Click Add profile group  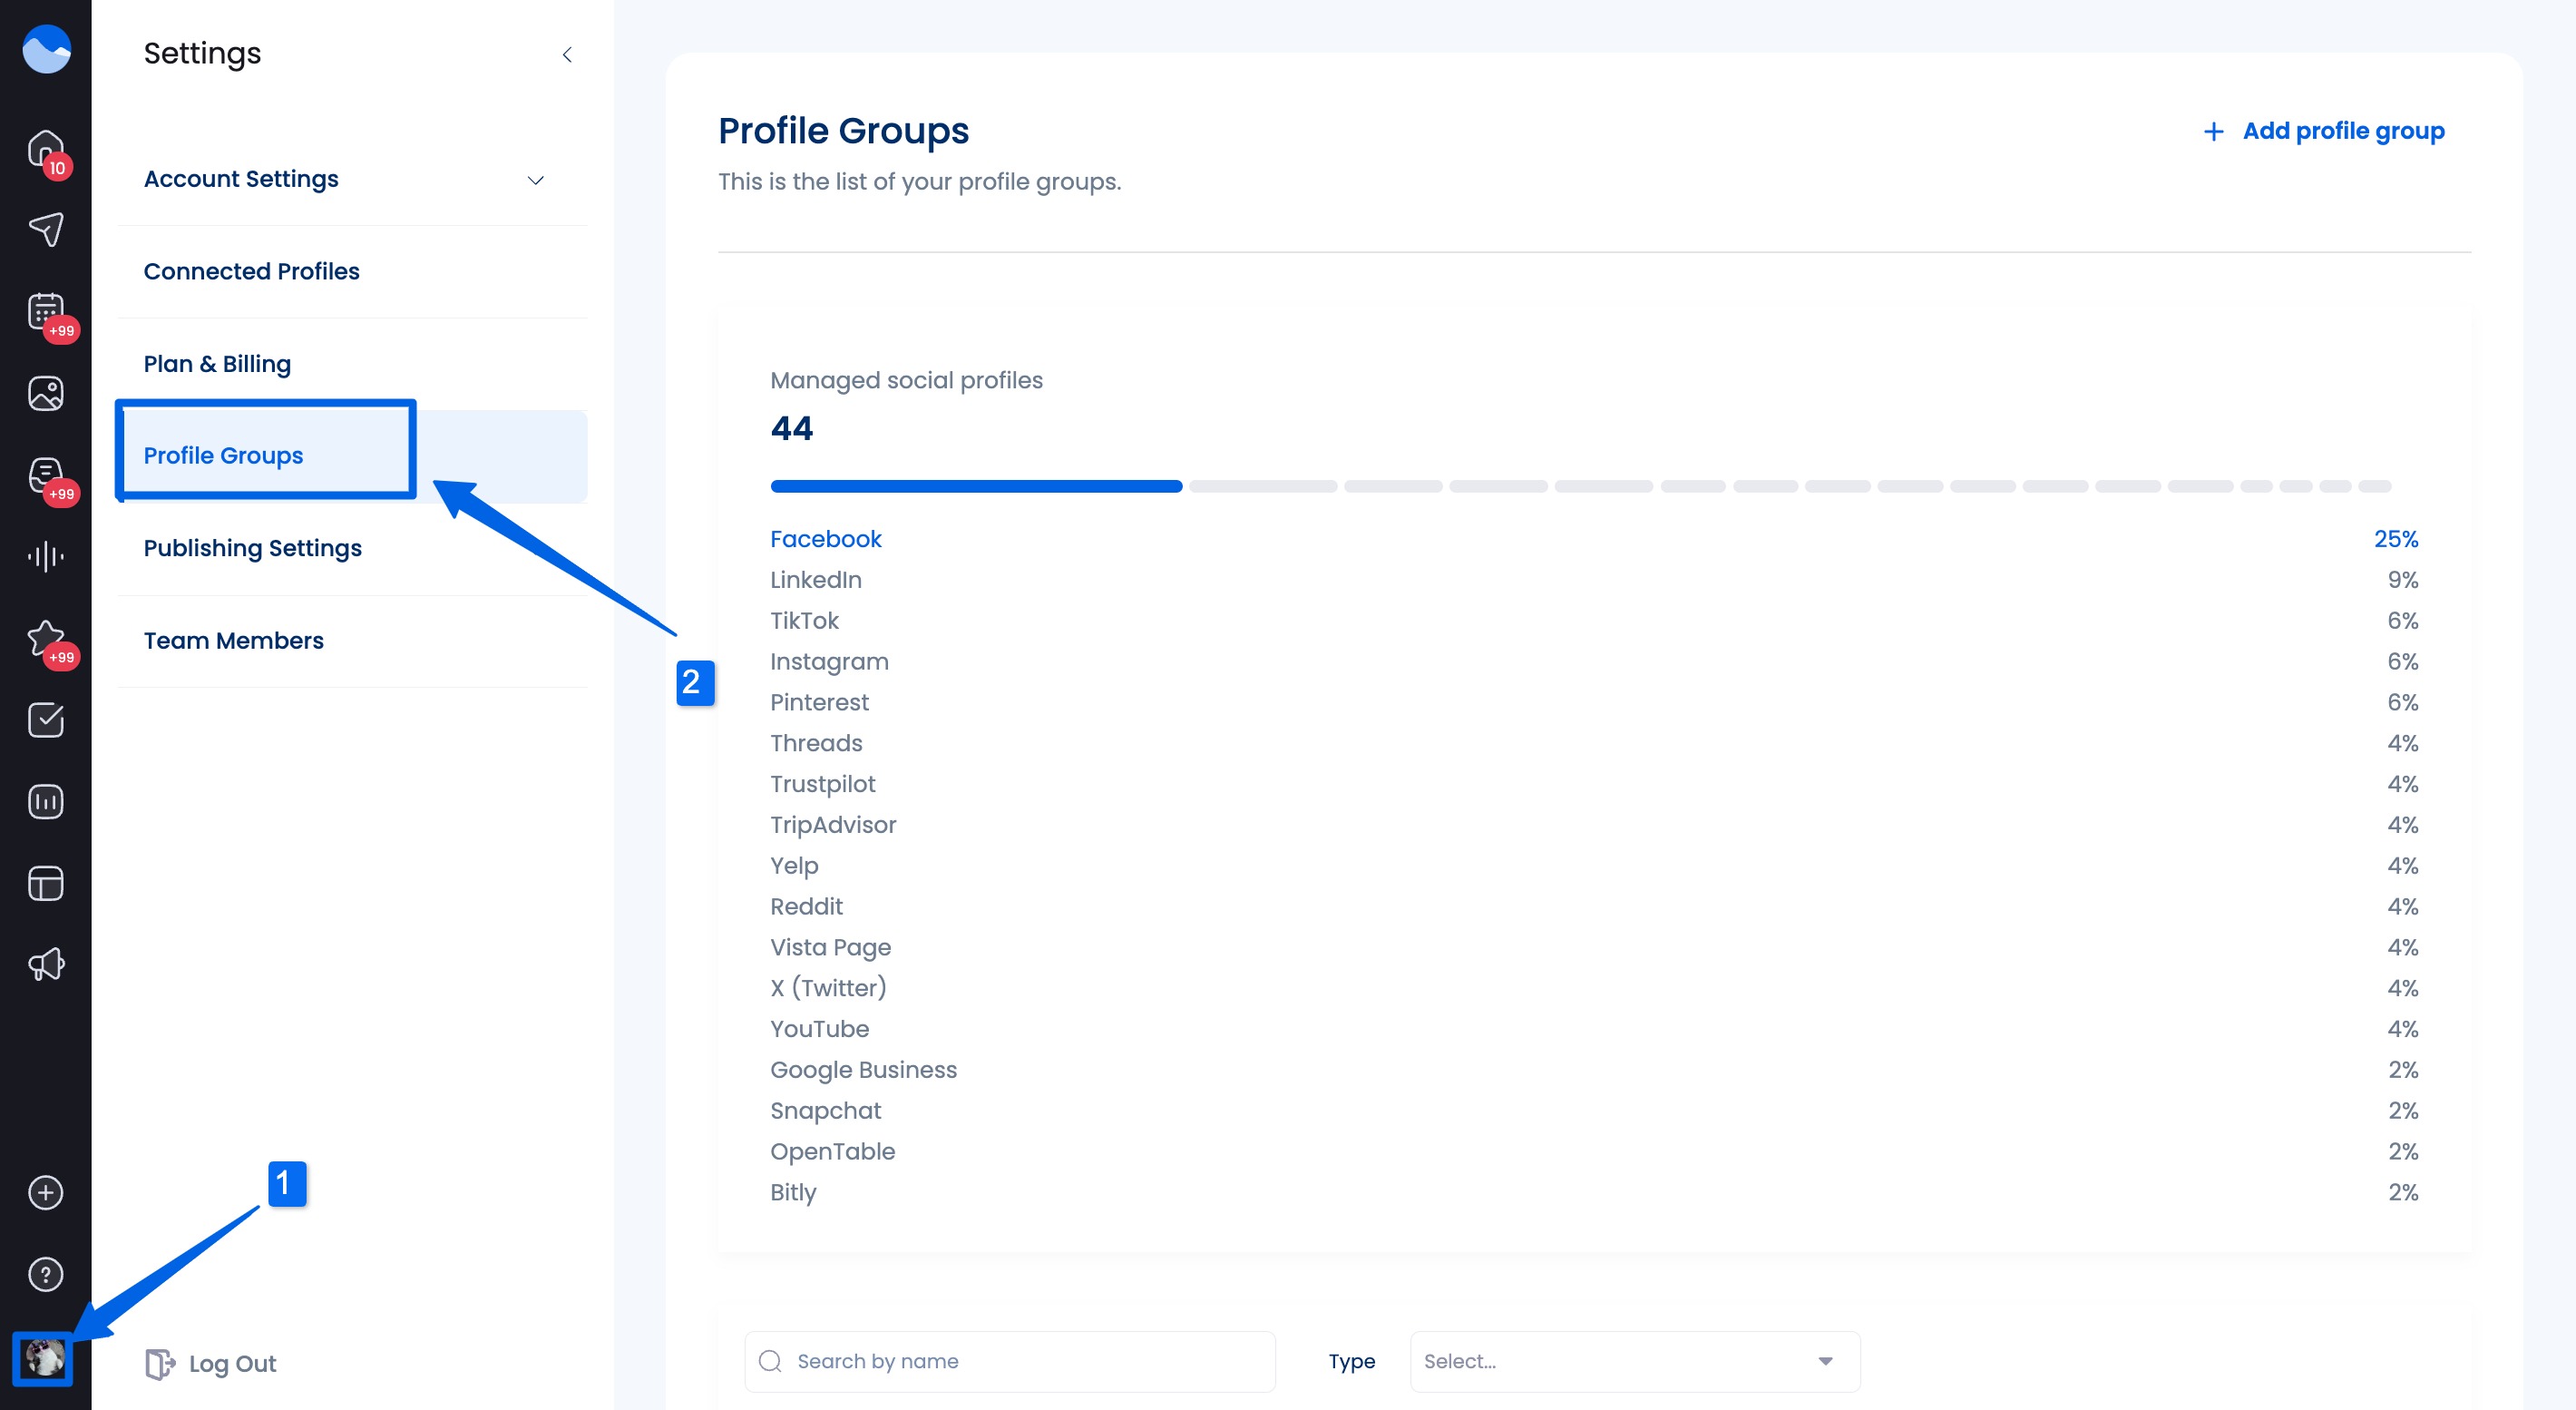[x=2323, y=131]
